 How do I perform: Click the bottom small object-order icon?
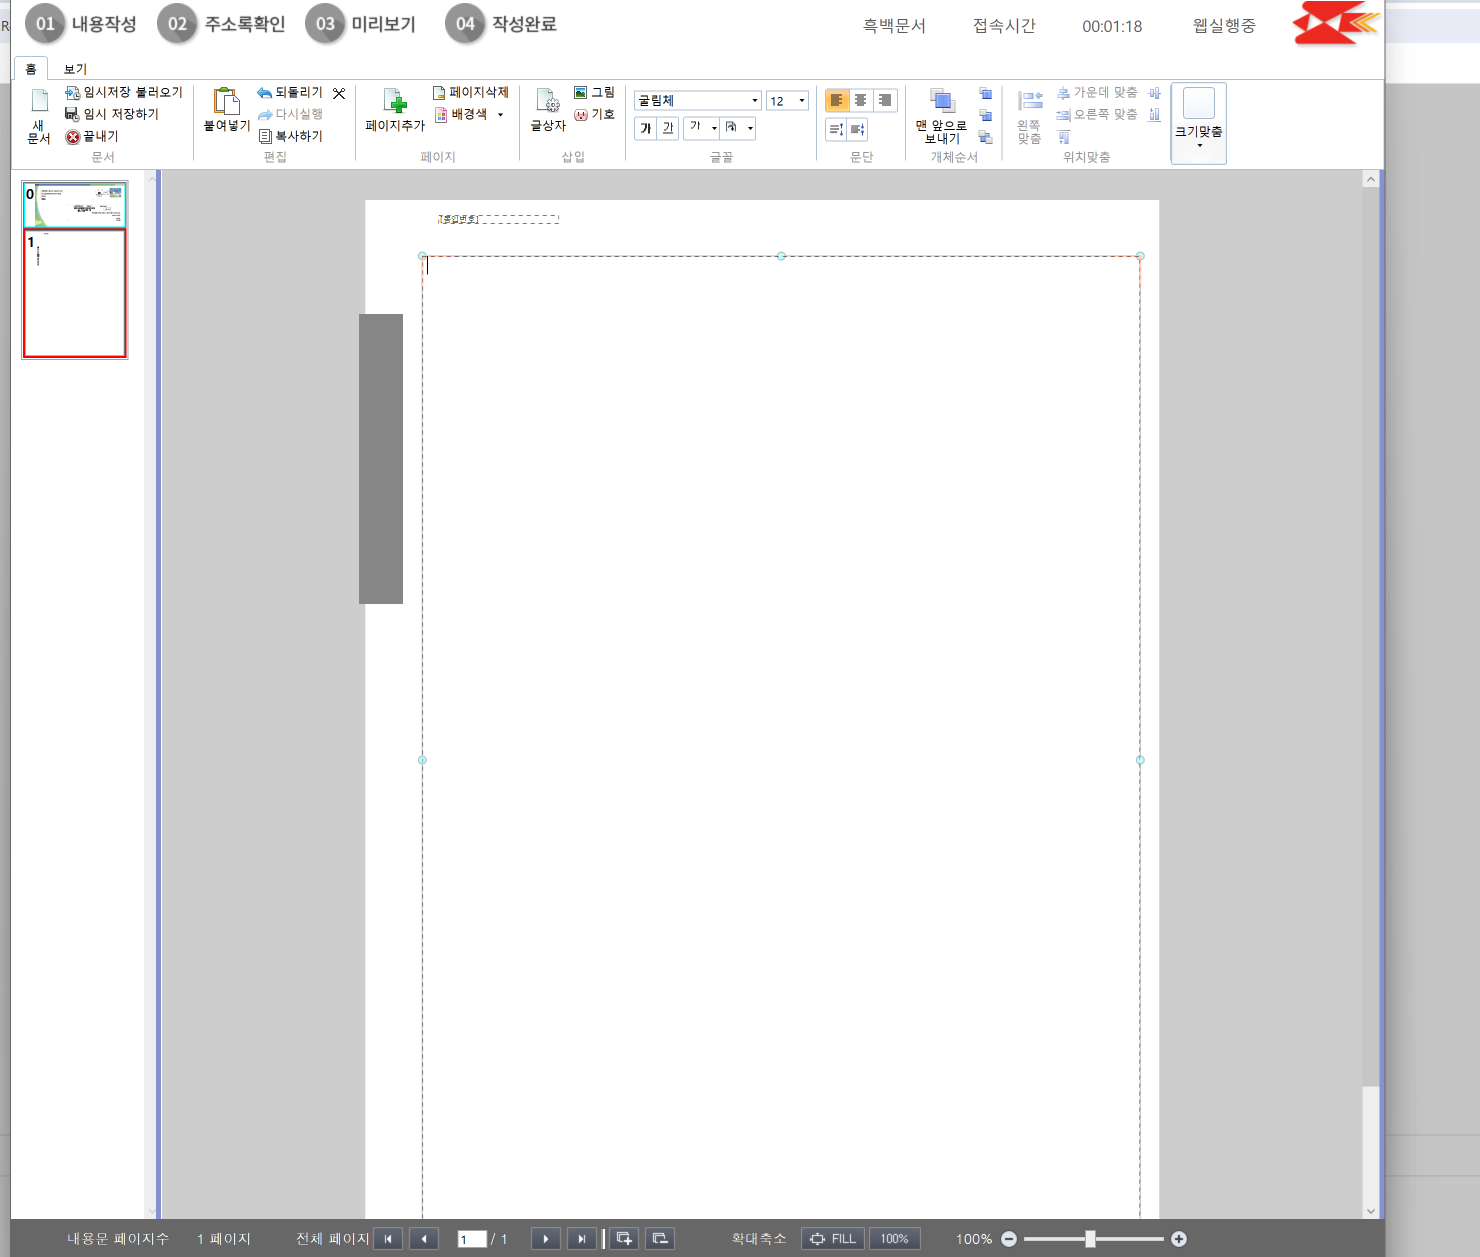coord(985,137)
